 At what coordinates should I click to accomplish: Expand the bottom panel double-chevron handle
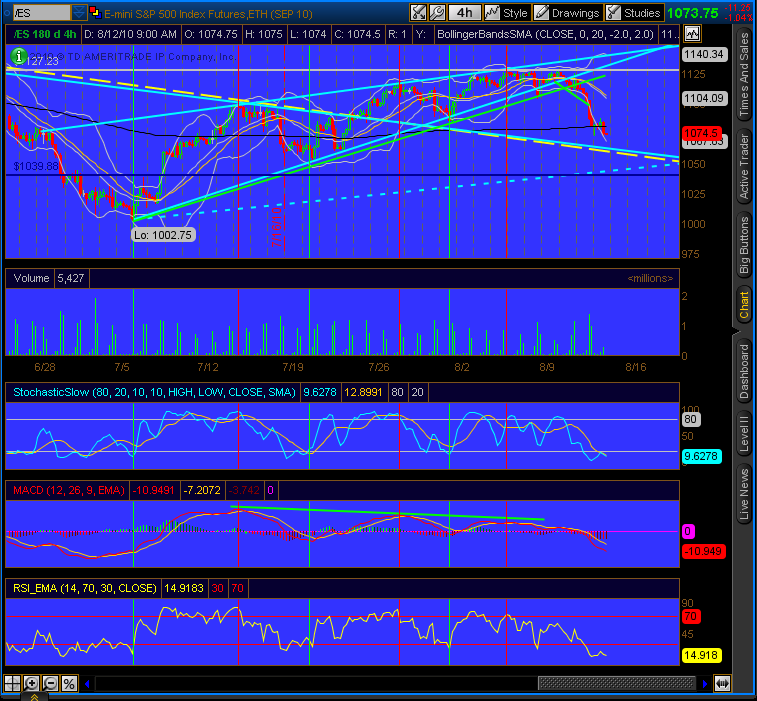point(34,697)
